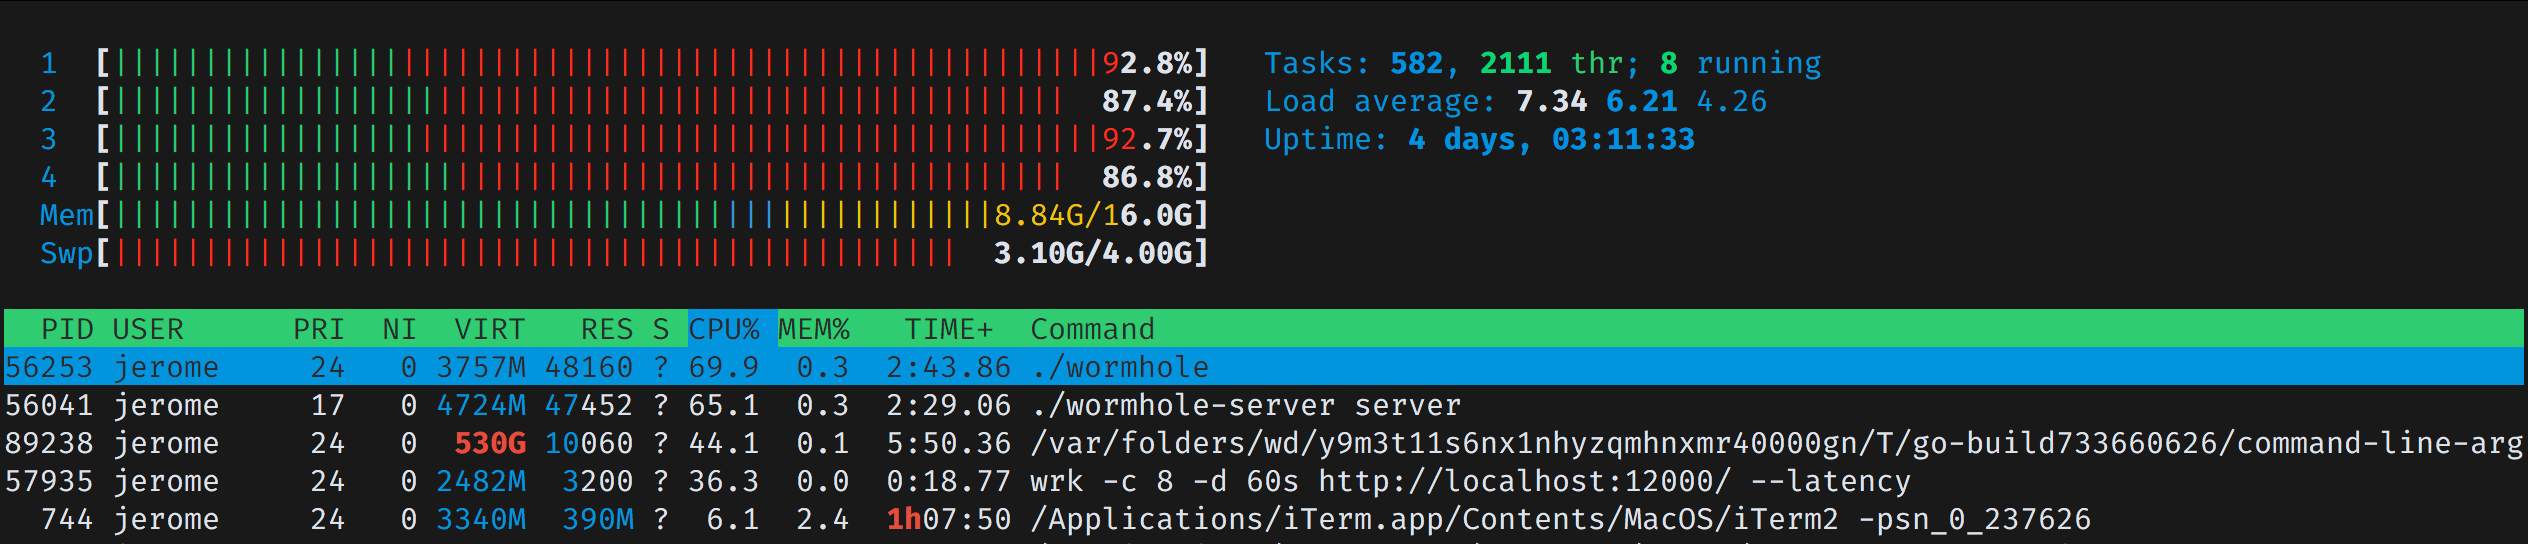This screenshot has height=544, width=2528.
Task: Sort by MEM% column header
Action: (x=814, y=329)
